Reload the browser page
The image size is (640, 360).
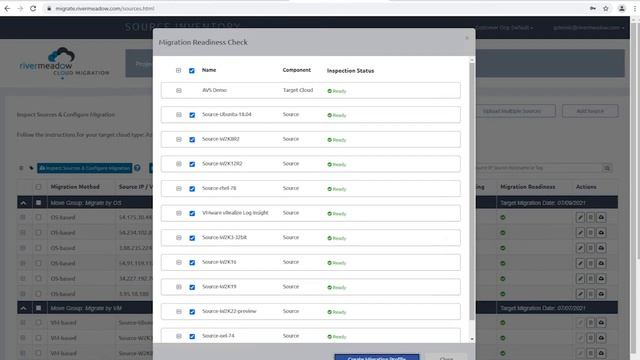click(33, 8)
